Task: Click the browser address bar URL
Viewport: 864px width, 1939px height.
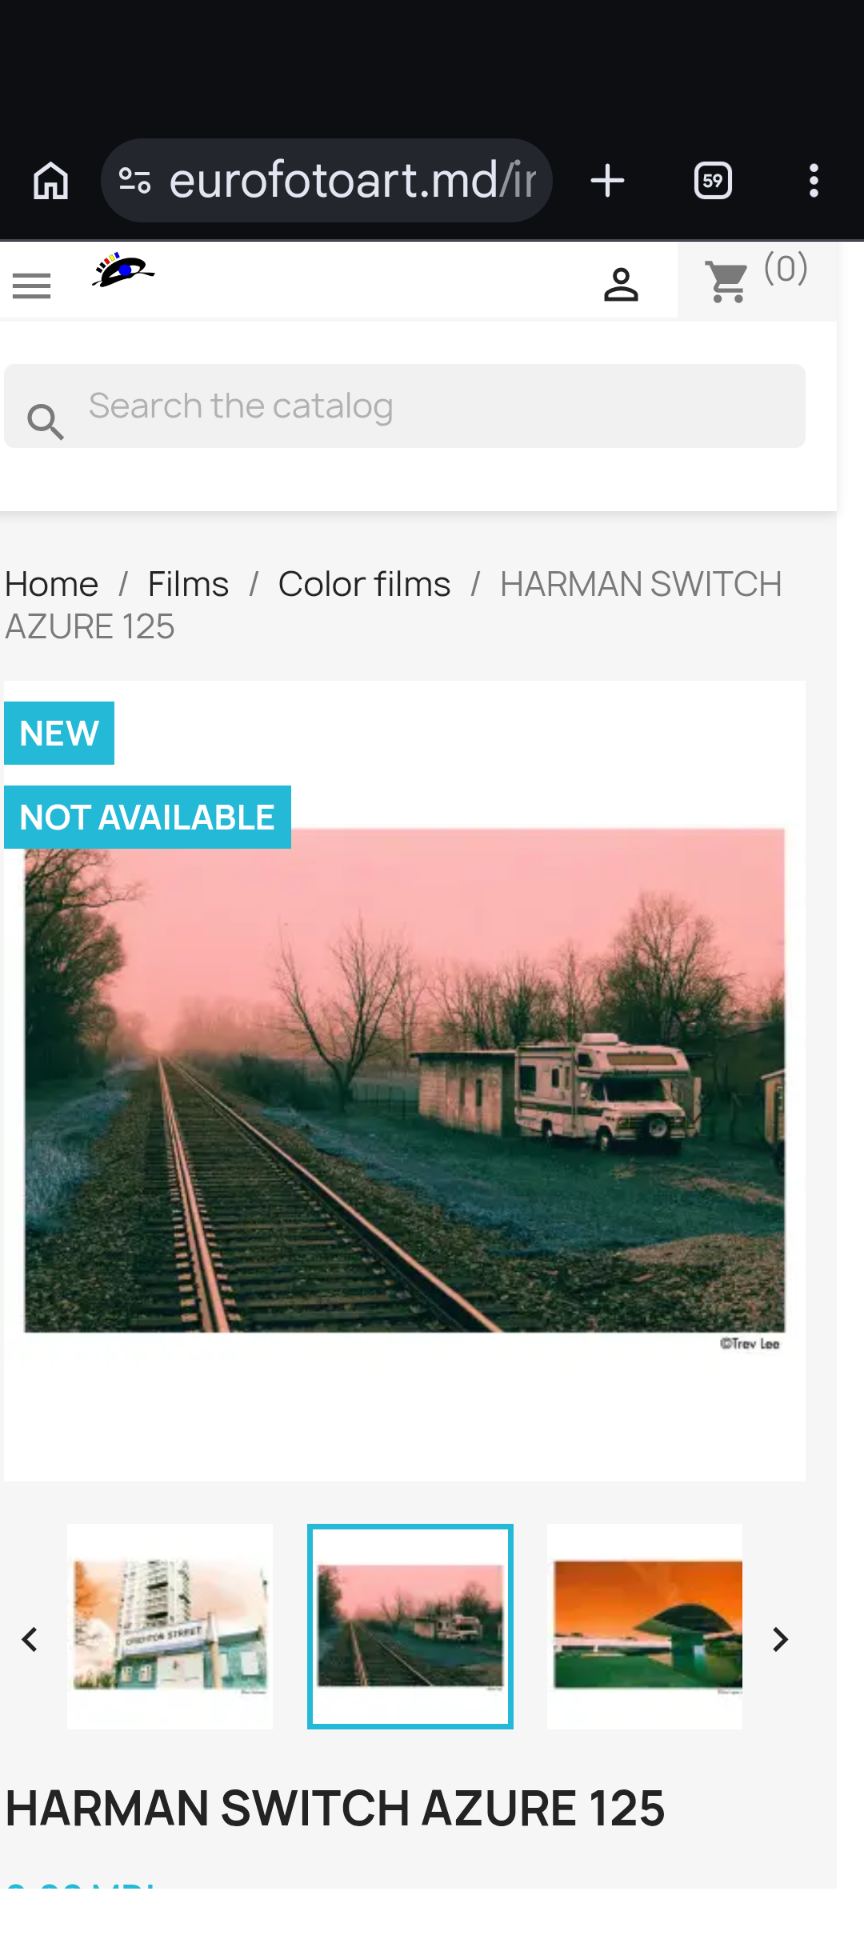Action: coord(353,181)
